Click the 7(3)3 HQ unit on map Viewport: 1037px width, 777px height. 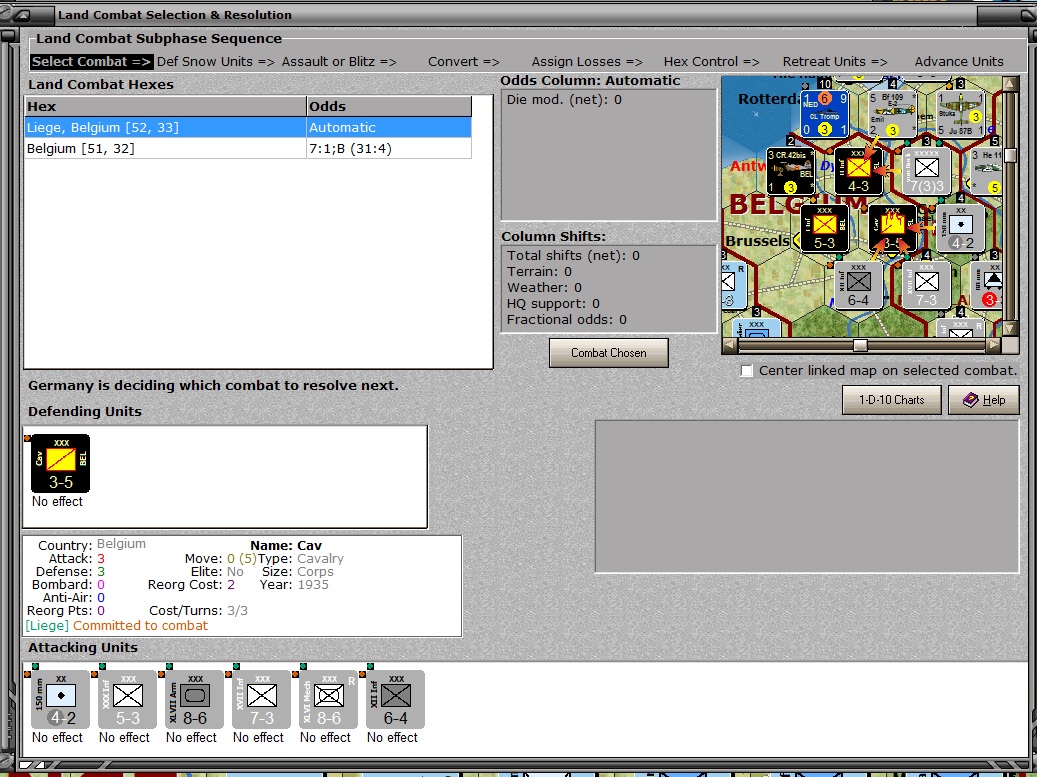point(927,171)
